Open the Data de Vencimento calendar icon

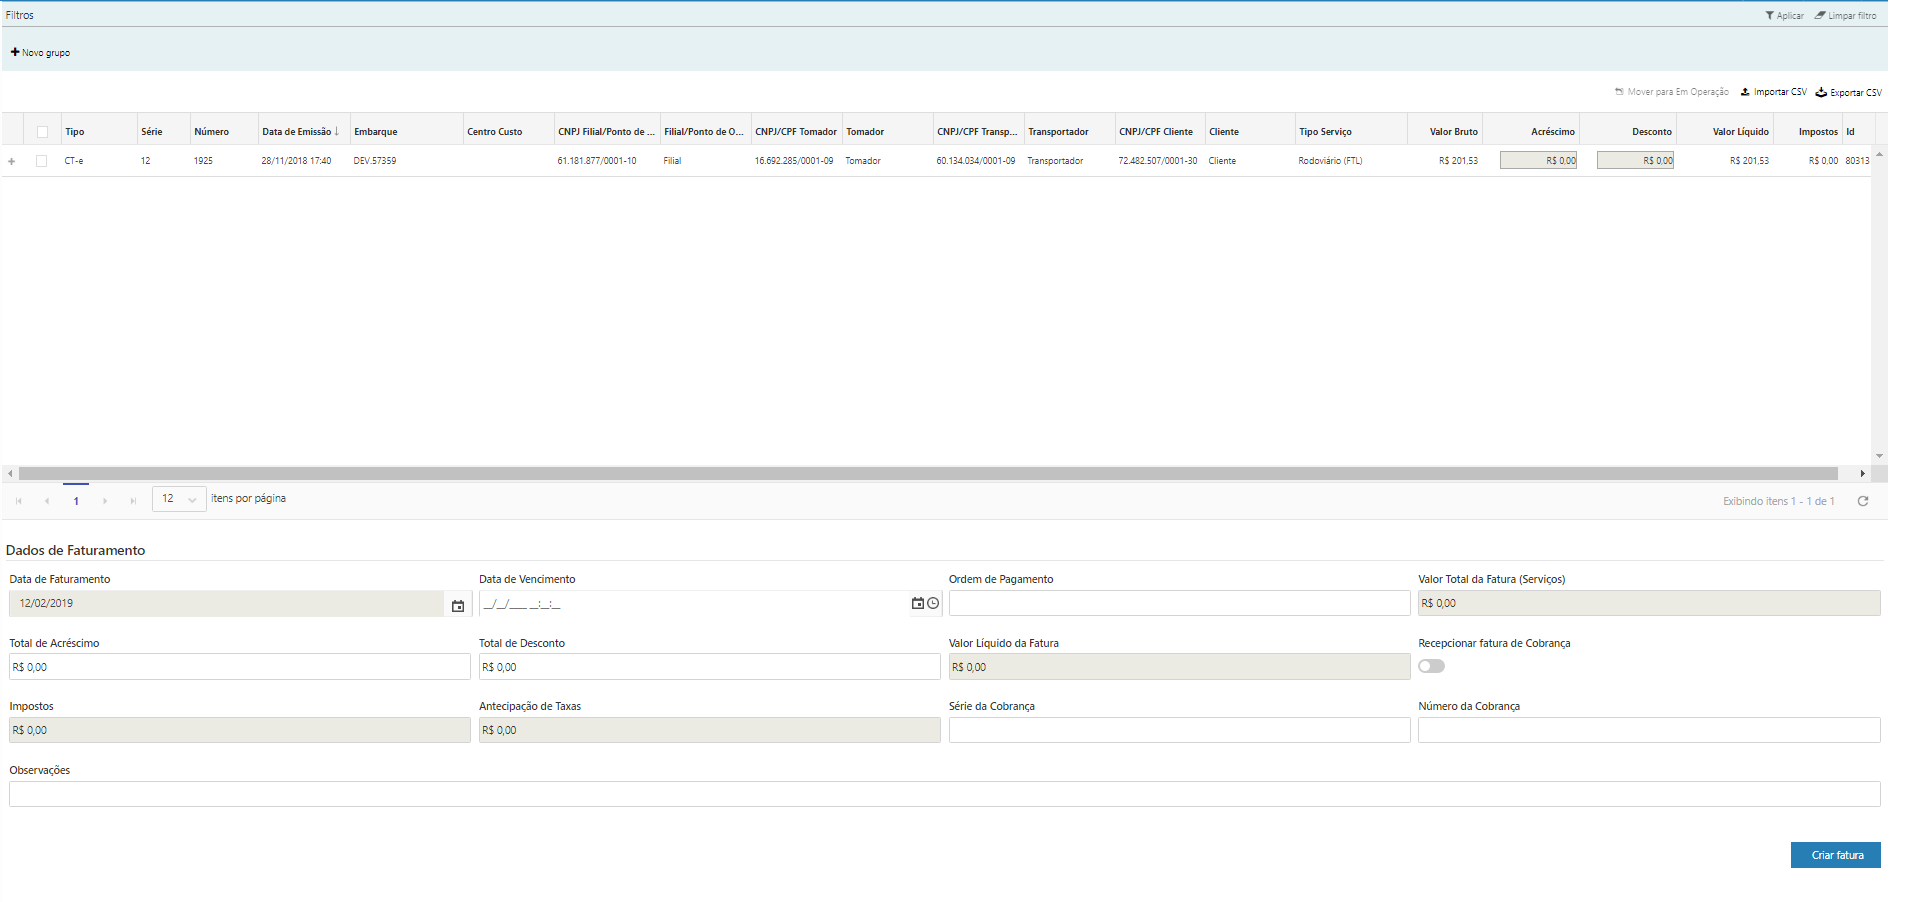point(917,604)
